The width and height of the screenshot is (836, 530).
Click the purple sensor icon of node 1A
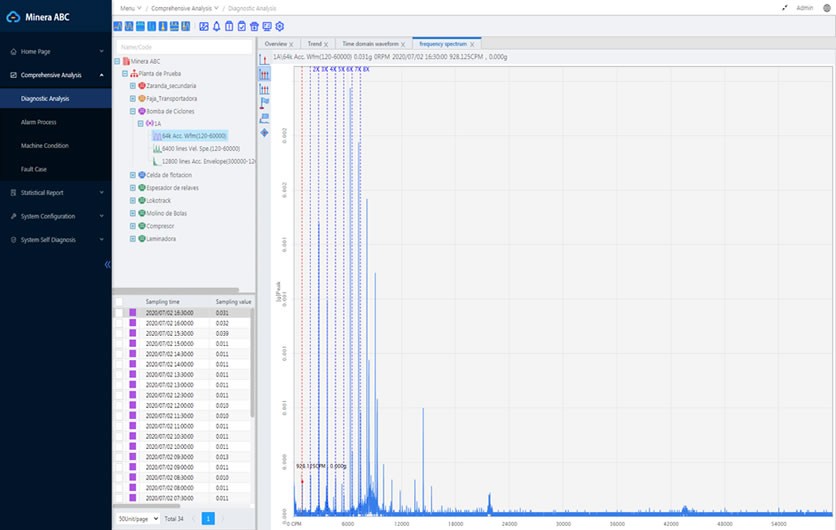pyautogui.click(x=150, y=123)
